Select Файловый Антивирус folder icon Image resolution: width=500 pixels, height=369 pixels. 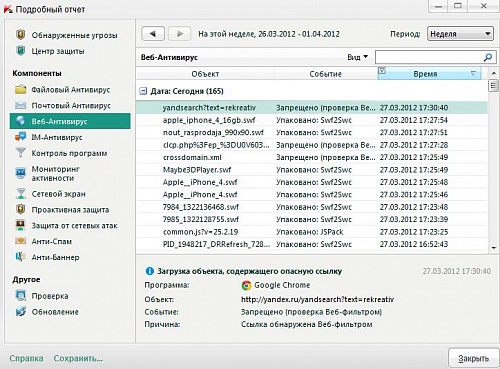(x=21, y=89)
